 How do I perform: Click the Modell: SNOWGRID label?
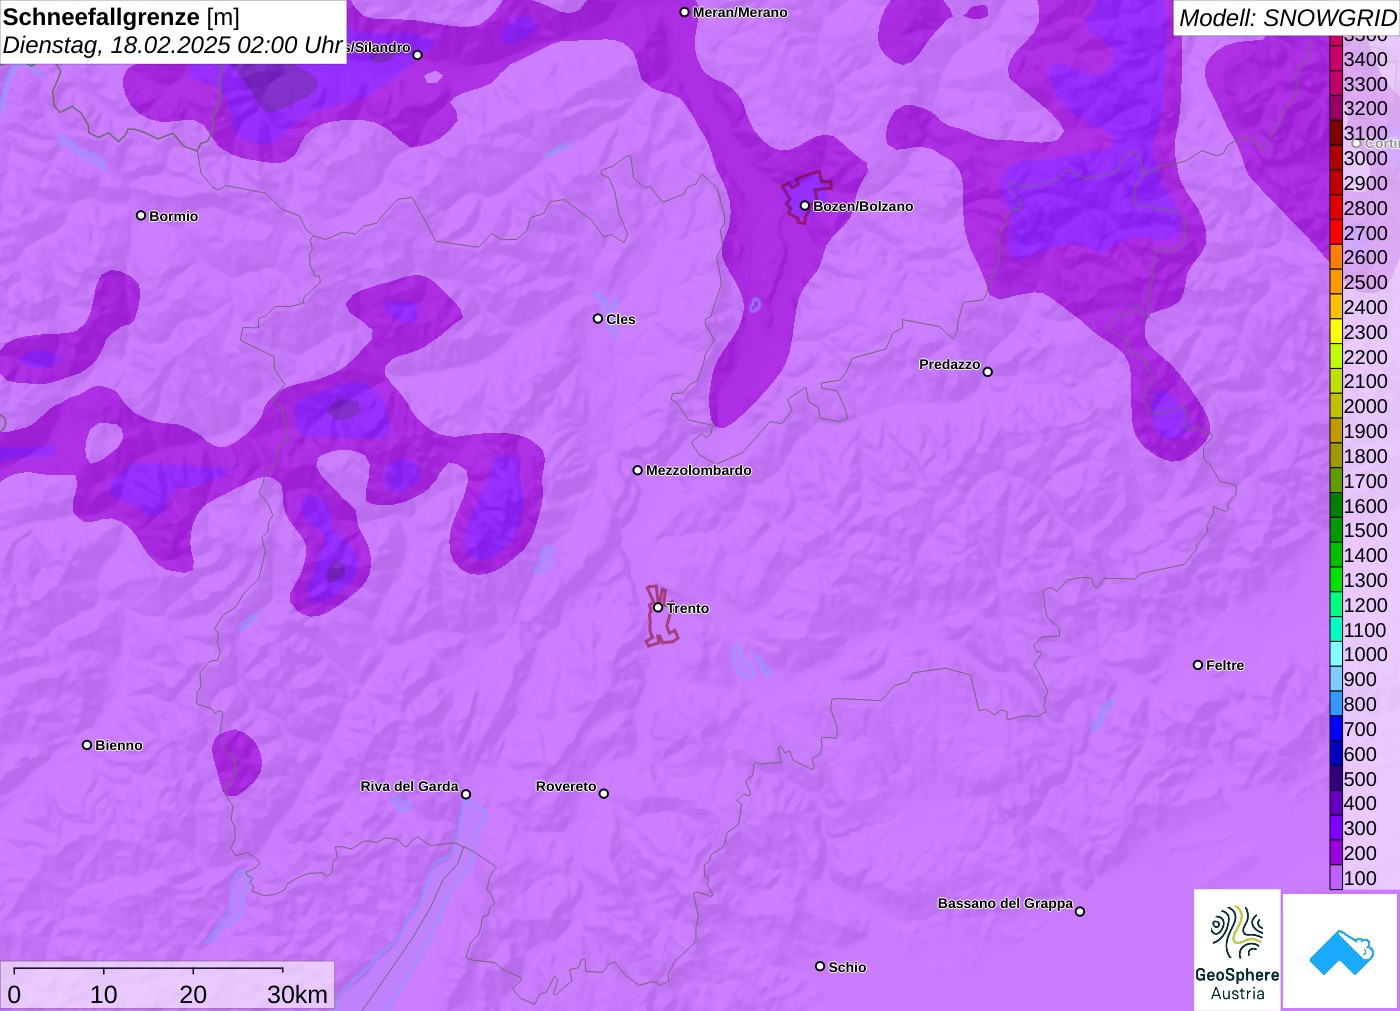point(1287,18)
